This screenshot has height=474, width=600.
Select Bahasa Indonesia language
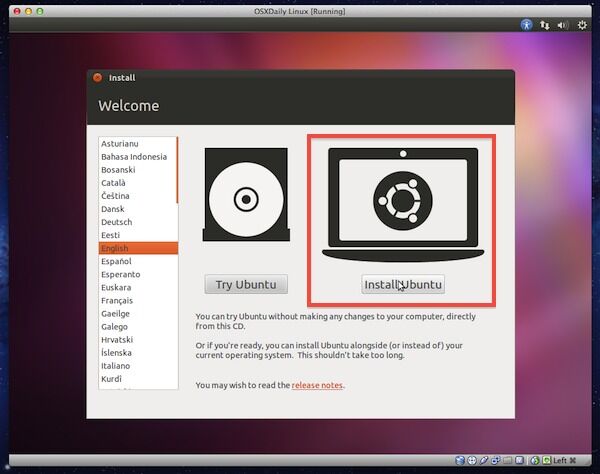pos(138,156)
